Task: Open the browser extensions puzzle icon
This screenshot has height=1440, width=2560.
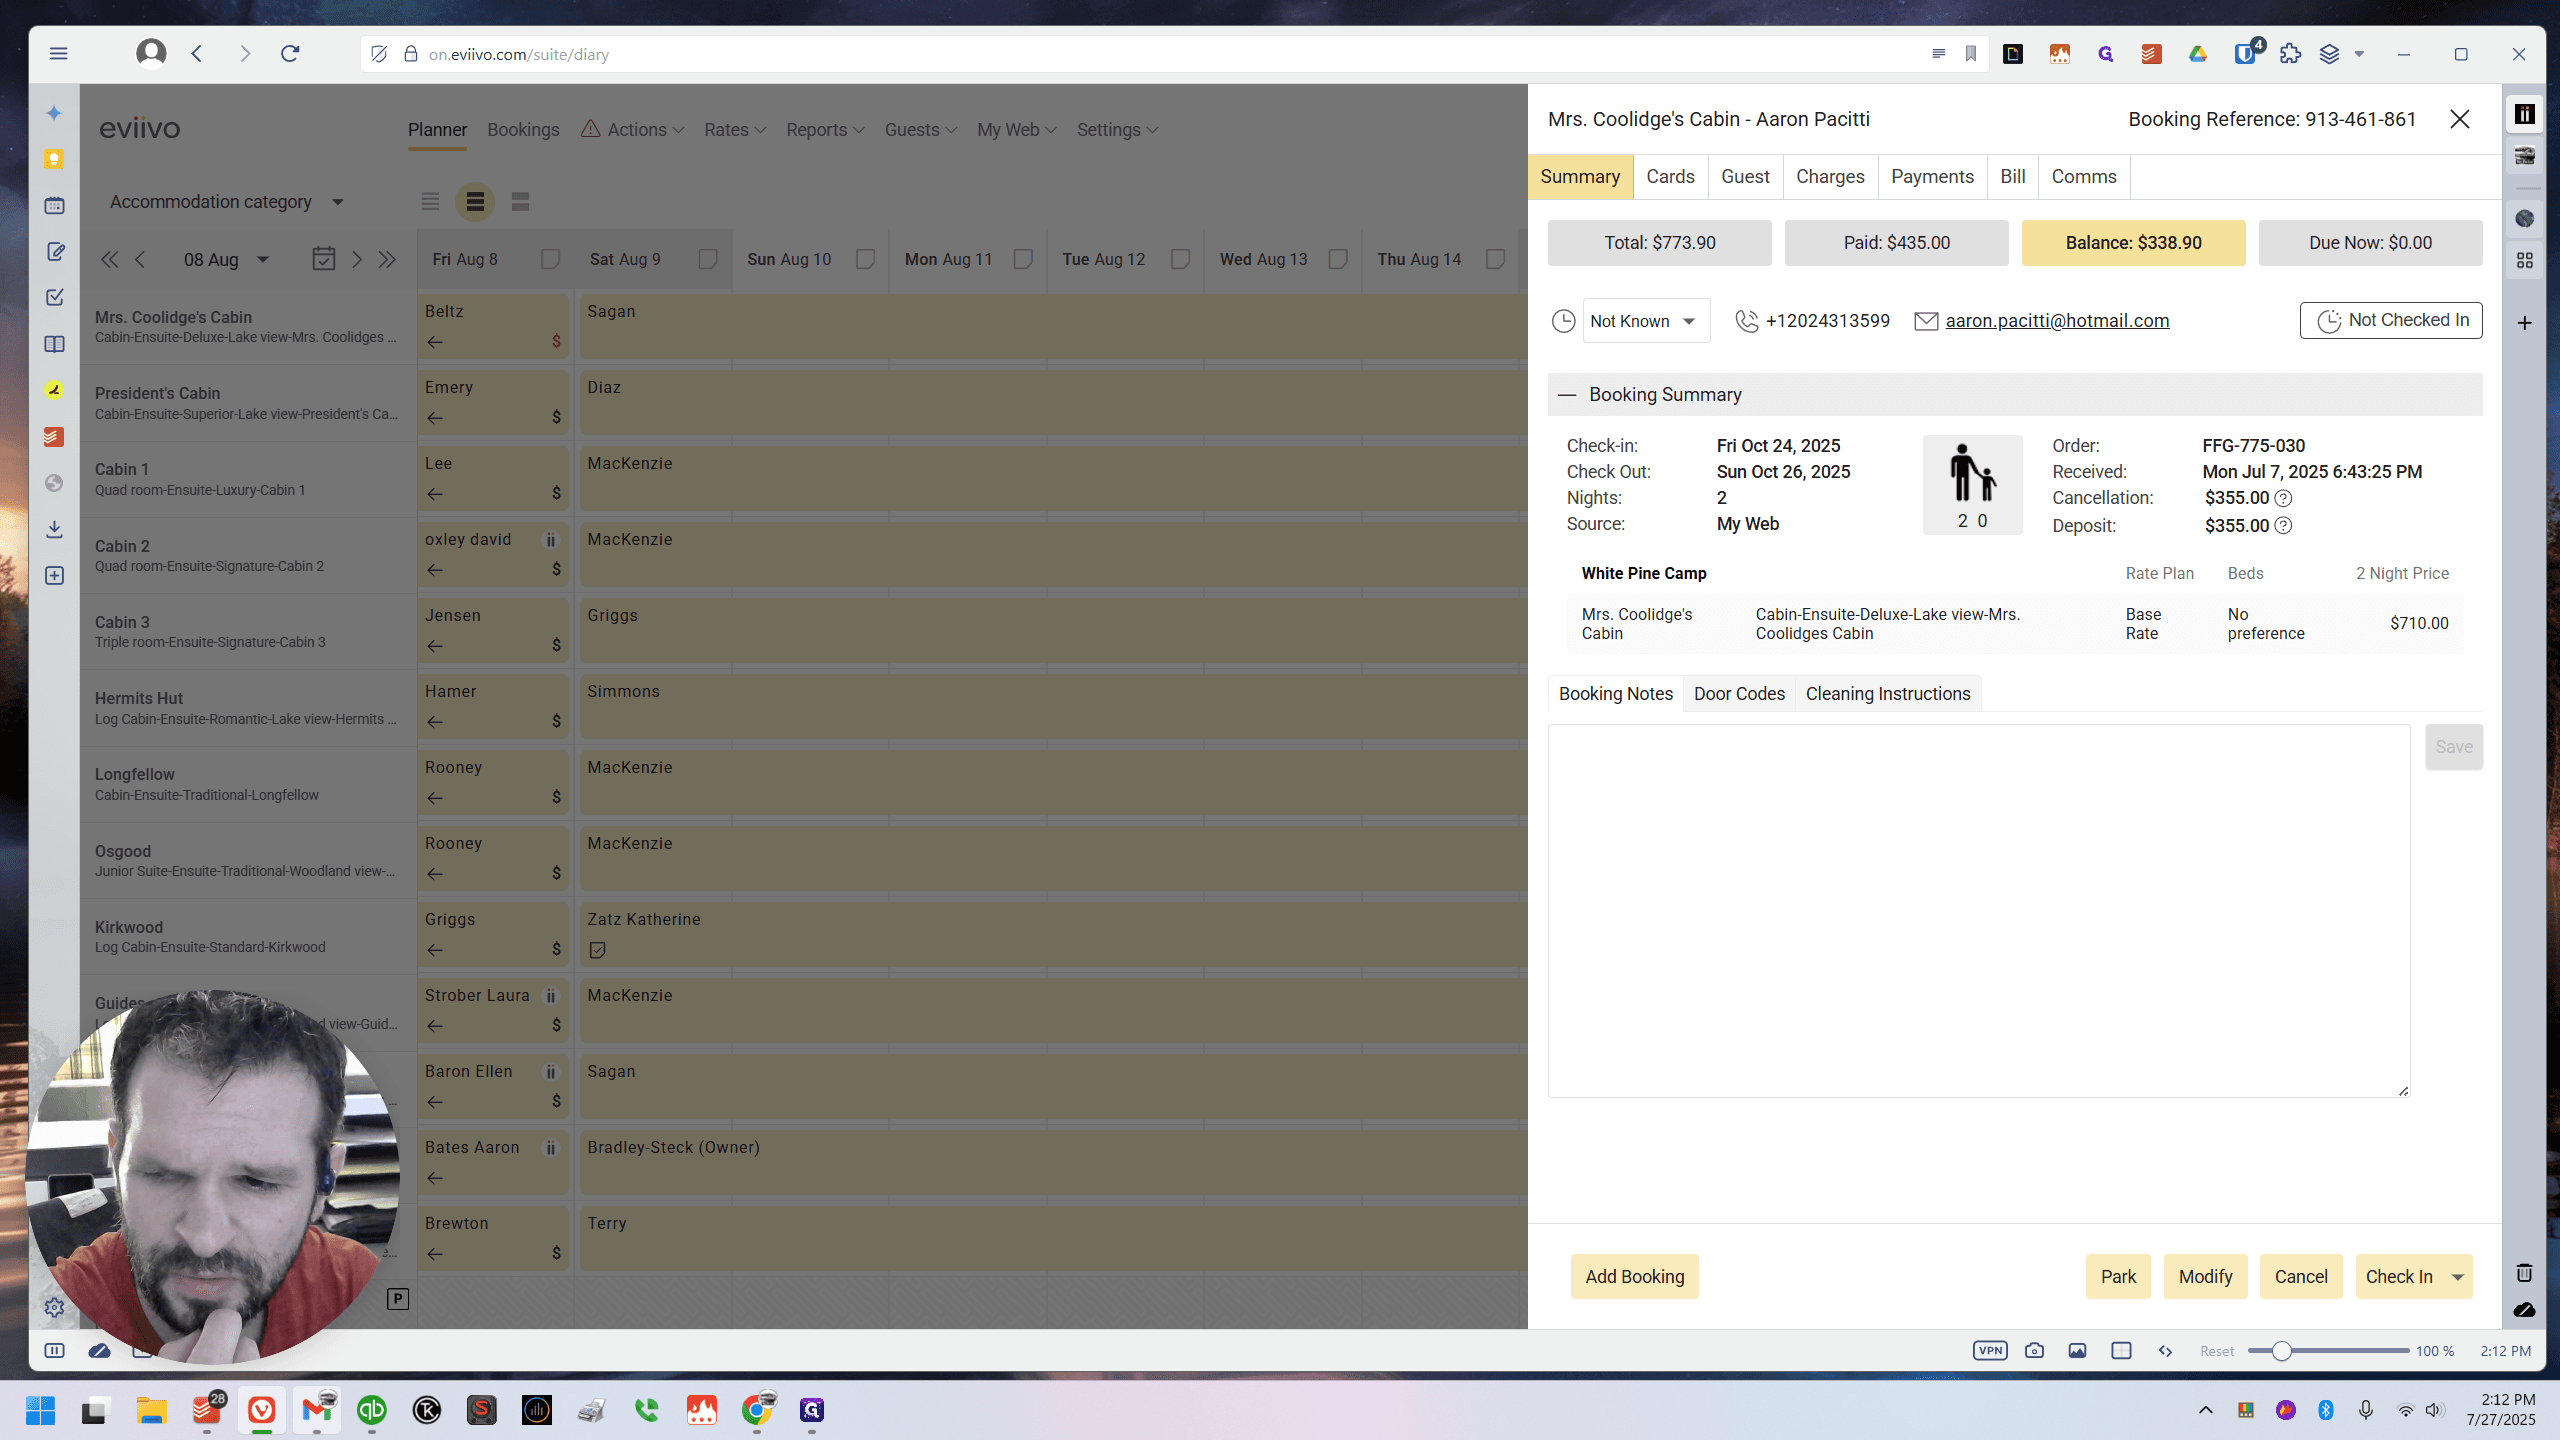Action: tap(2290, 54)
